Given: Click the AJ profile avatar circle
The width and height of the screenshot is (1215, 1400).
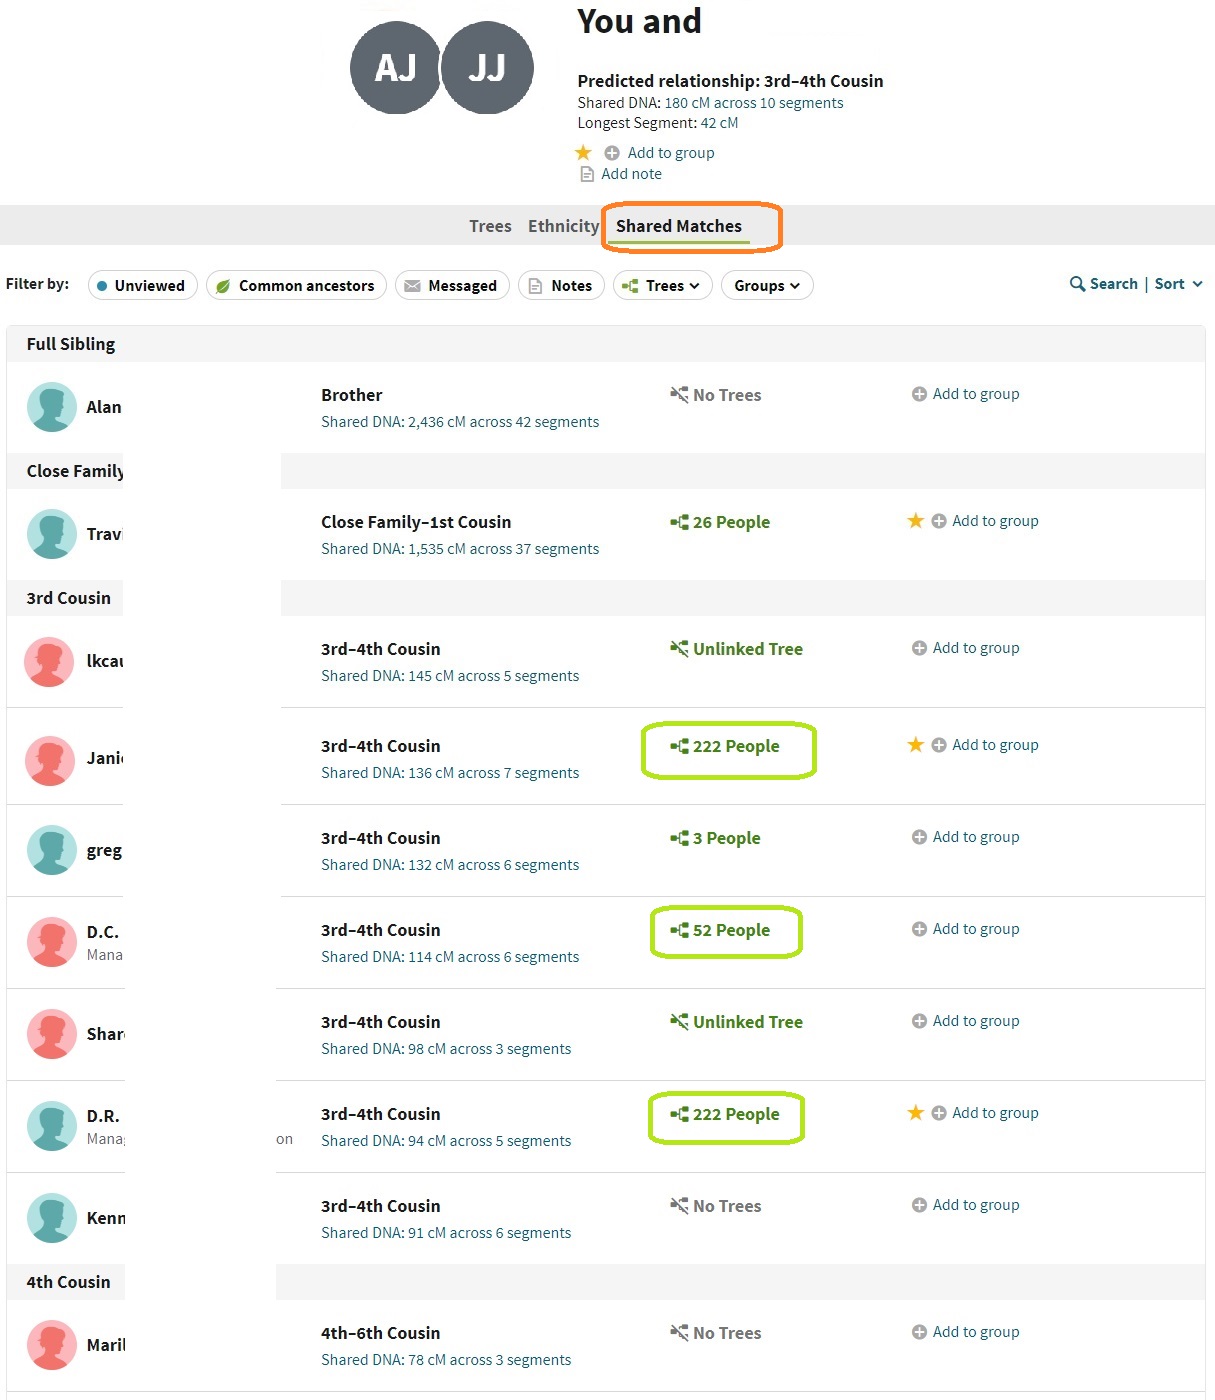Looking at the screenshot, I should [x=395, y=68].
